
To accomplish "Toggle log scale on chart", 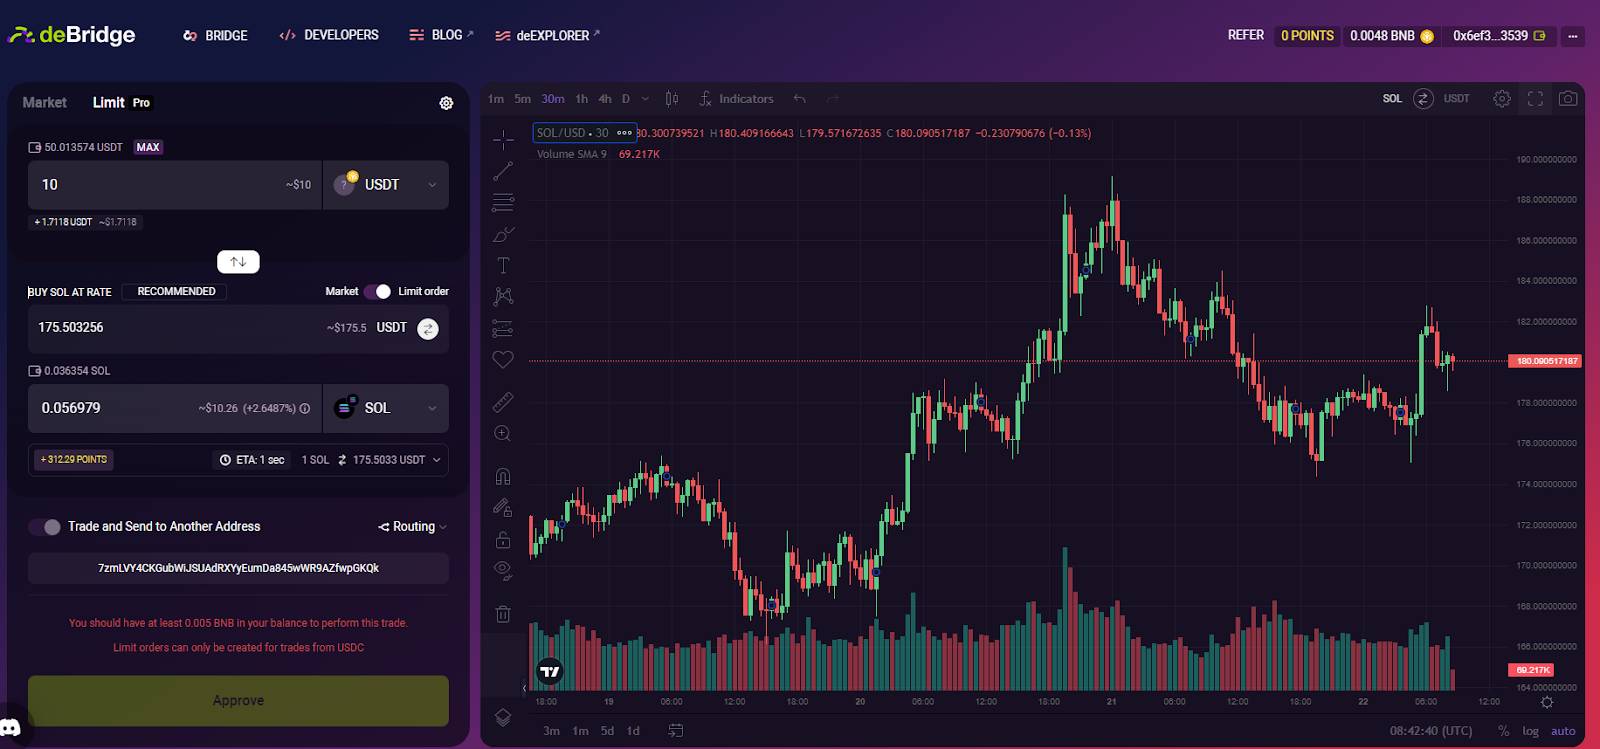I will tap(1530, 731).
